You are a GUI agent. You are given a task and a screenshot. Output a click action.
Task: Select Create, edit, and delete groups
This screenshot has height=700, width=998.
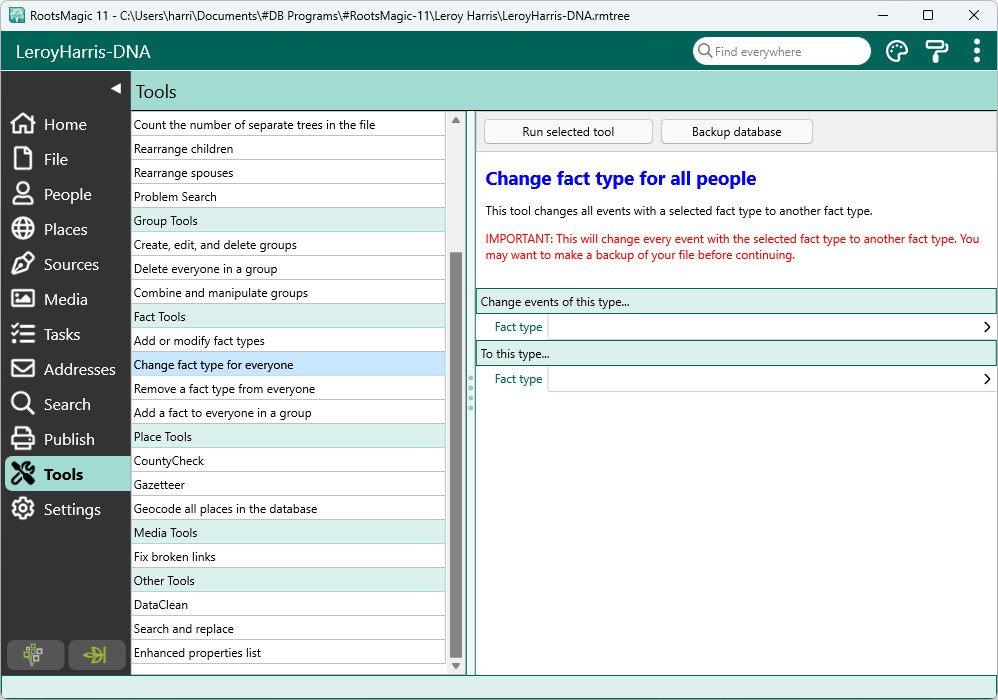pyautogui.click(x=288, y=245)
